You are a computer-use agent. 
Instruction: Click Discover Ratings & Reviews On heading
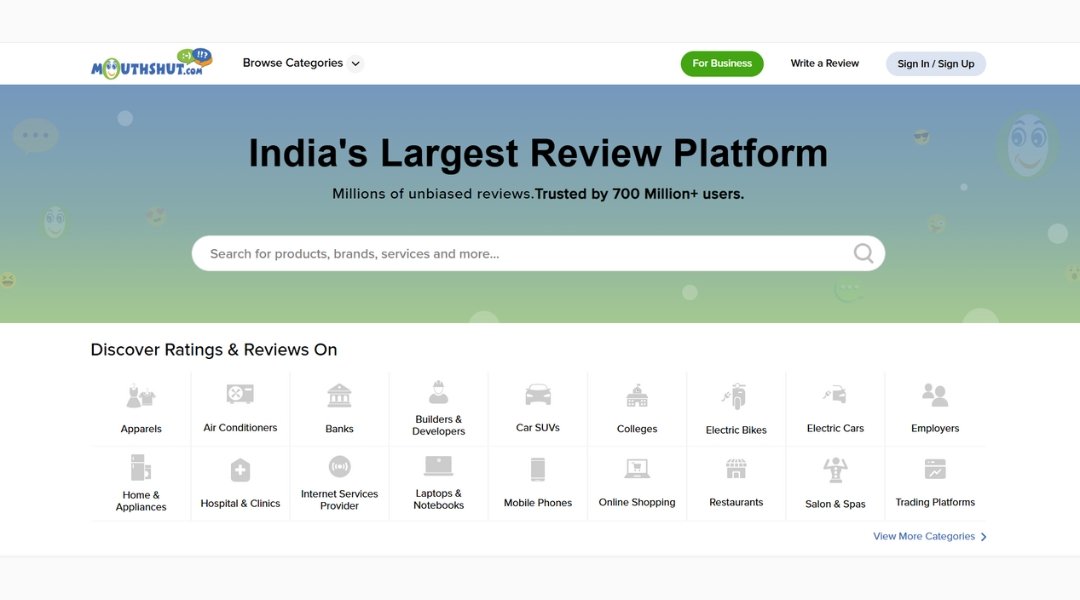click(214, 350)
